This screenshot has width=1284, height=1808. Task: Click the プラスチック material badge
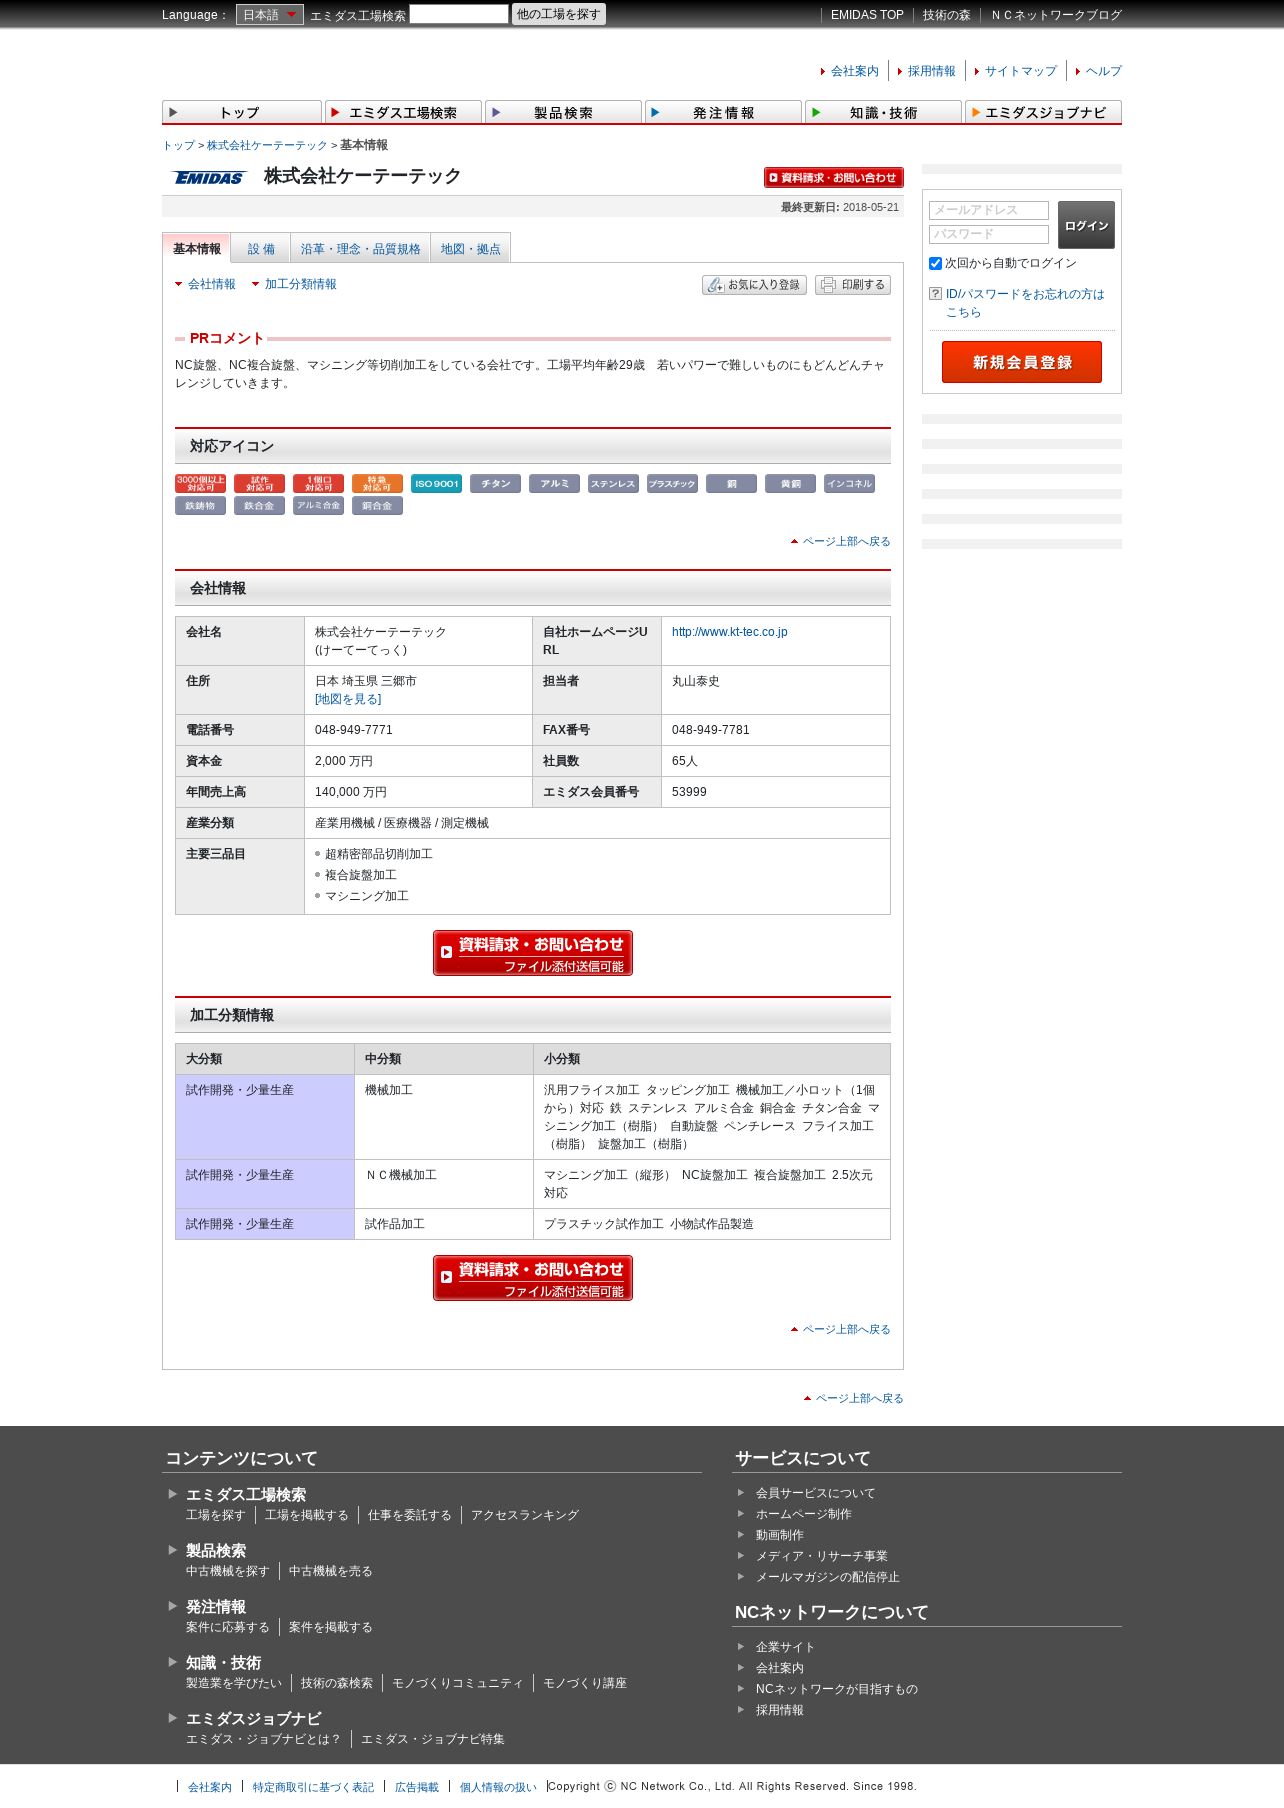pos(672,484)
